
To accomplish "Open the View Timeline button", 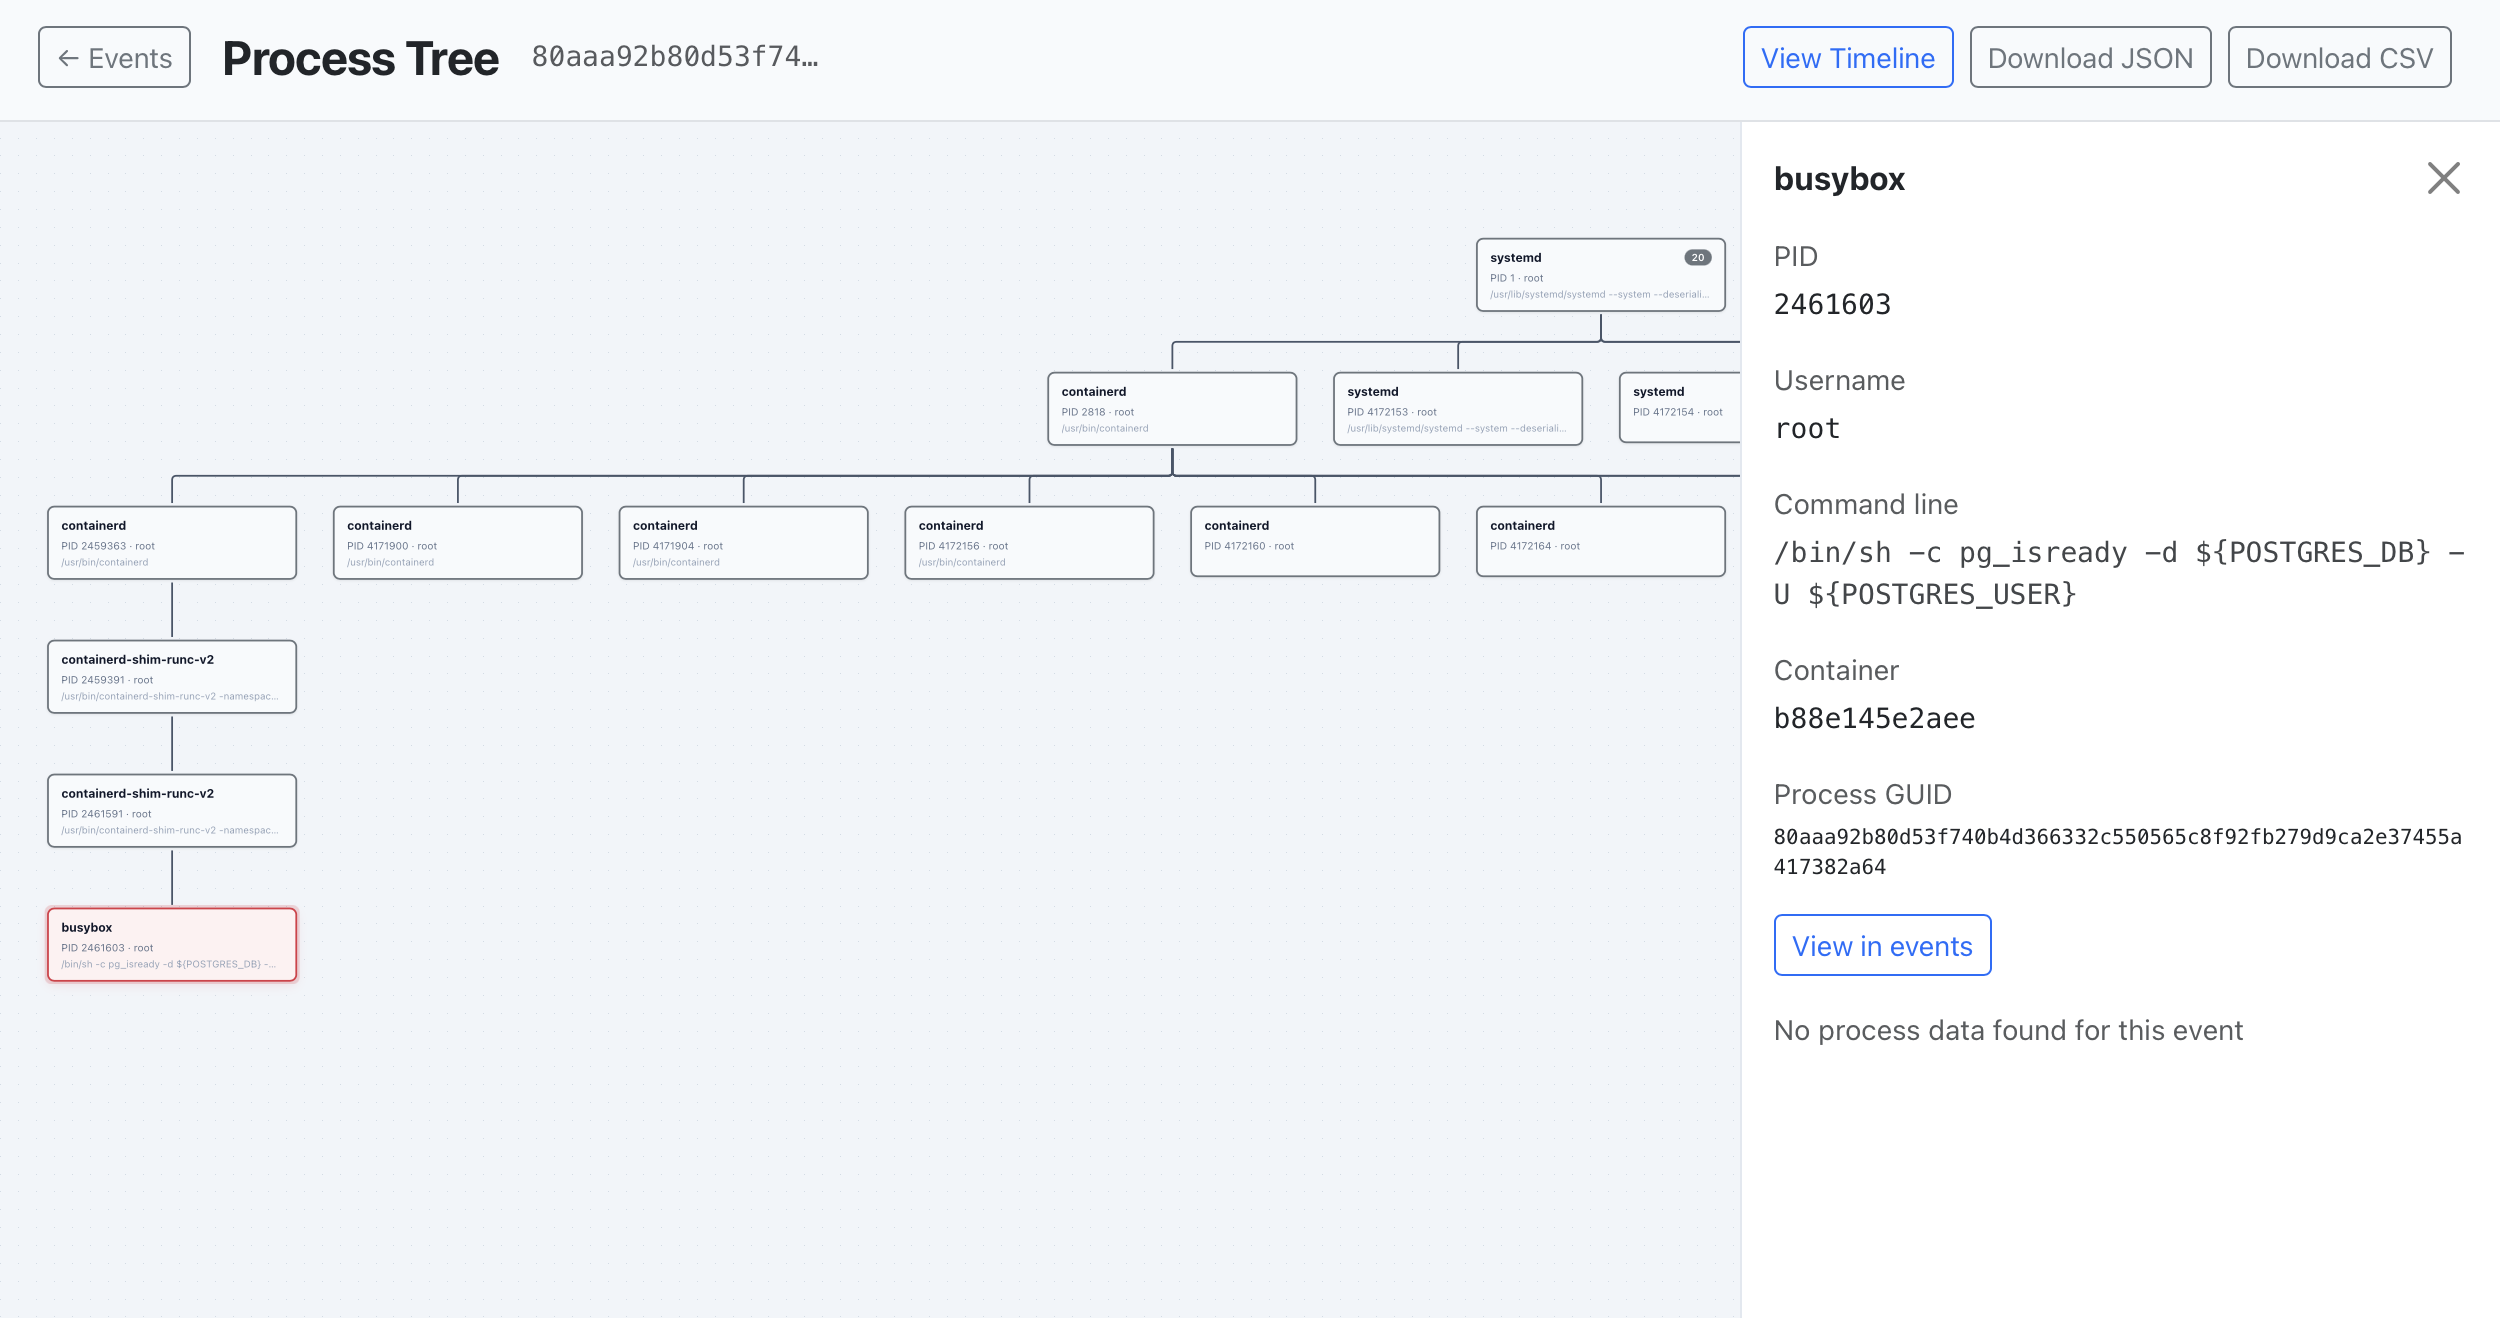I will coord(1847,58).
